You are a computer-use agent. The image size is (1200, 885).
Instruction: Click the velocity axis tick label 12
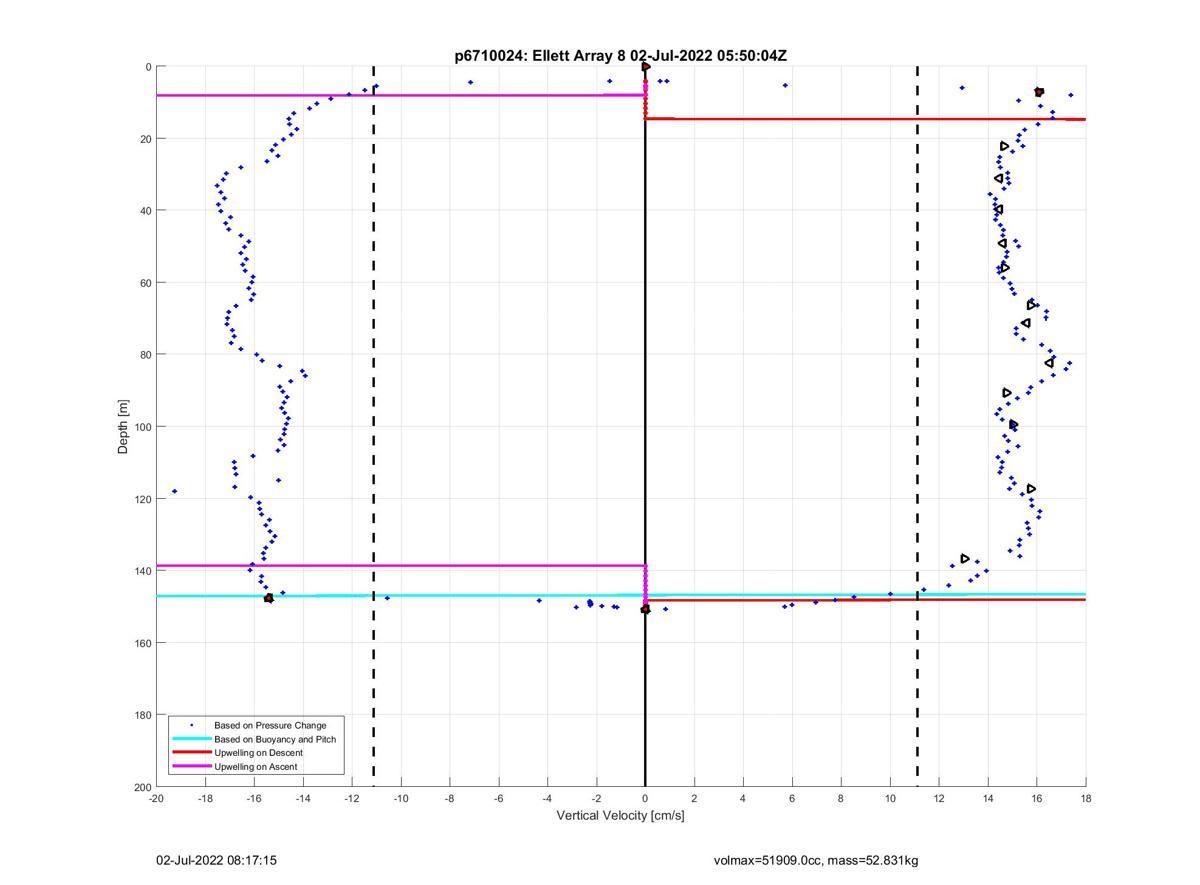tap(939, 798)
